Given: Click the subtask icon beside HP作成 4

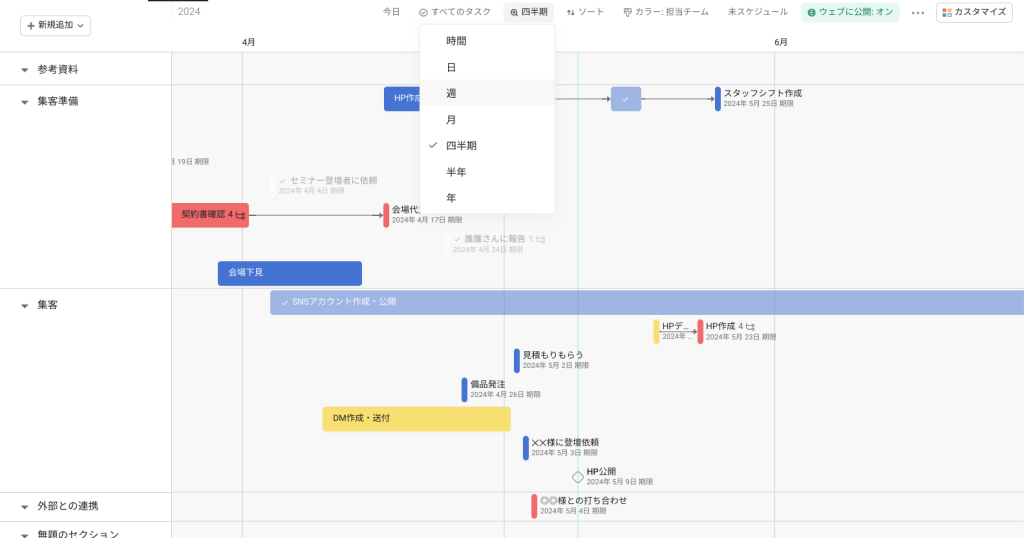Looking at the screenshot, I should click(750, 326).
